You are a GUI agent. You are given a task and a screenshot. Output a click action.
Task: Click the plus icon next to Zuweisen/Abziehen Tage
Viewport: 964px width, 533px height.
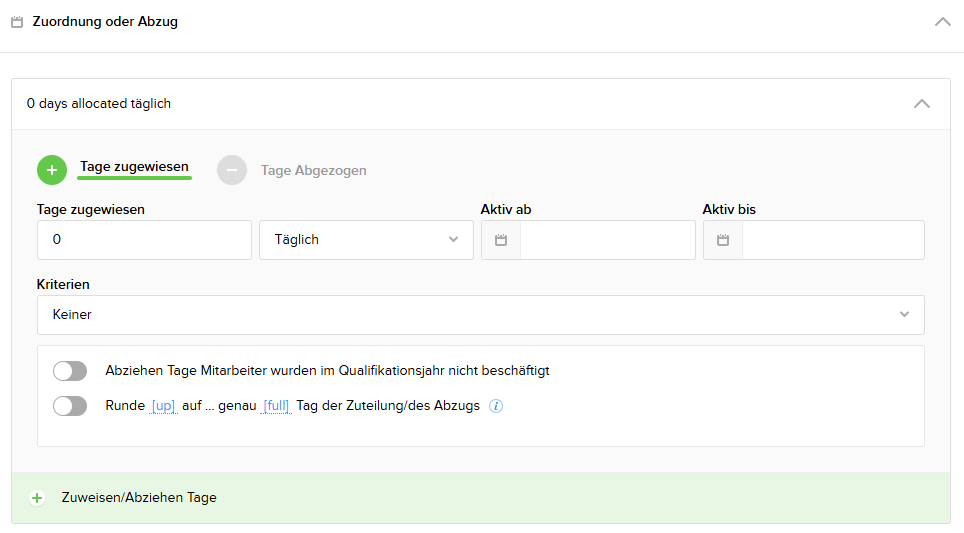click(37, 498)
